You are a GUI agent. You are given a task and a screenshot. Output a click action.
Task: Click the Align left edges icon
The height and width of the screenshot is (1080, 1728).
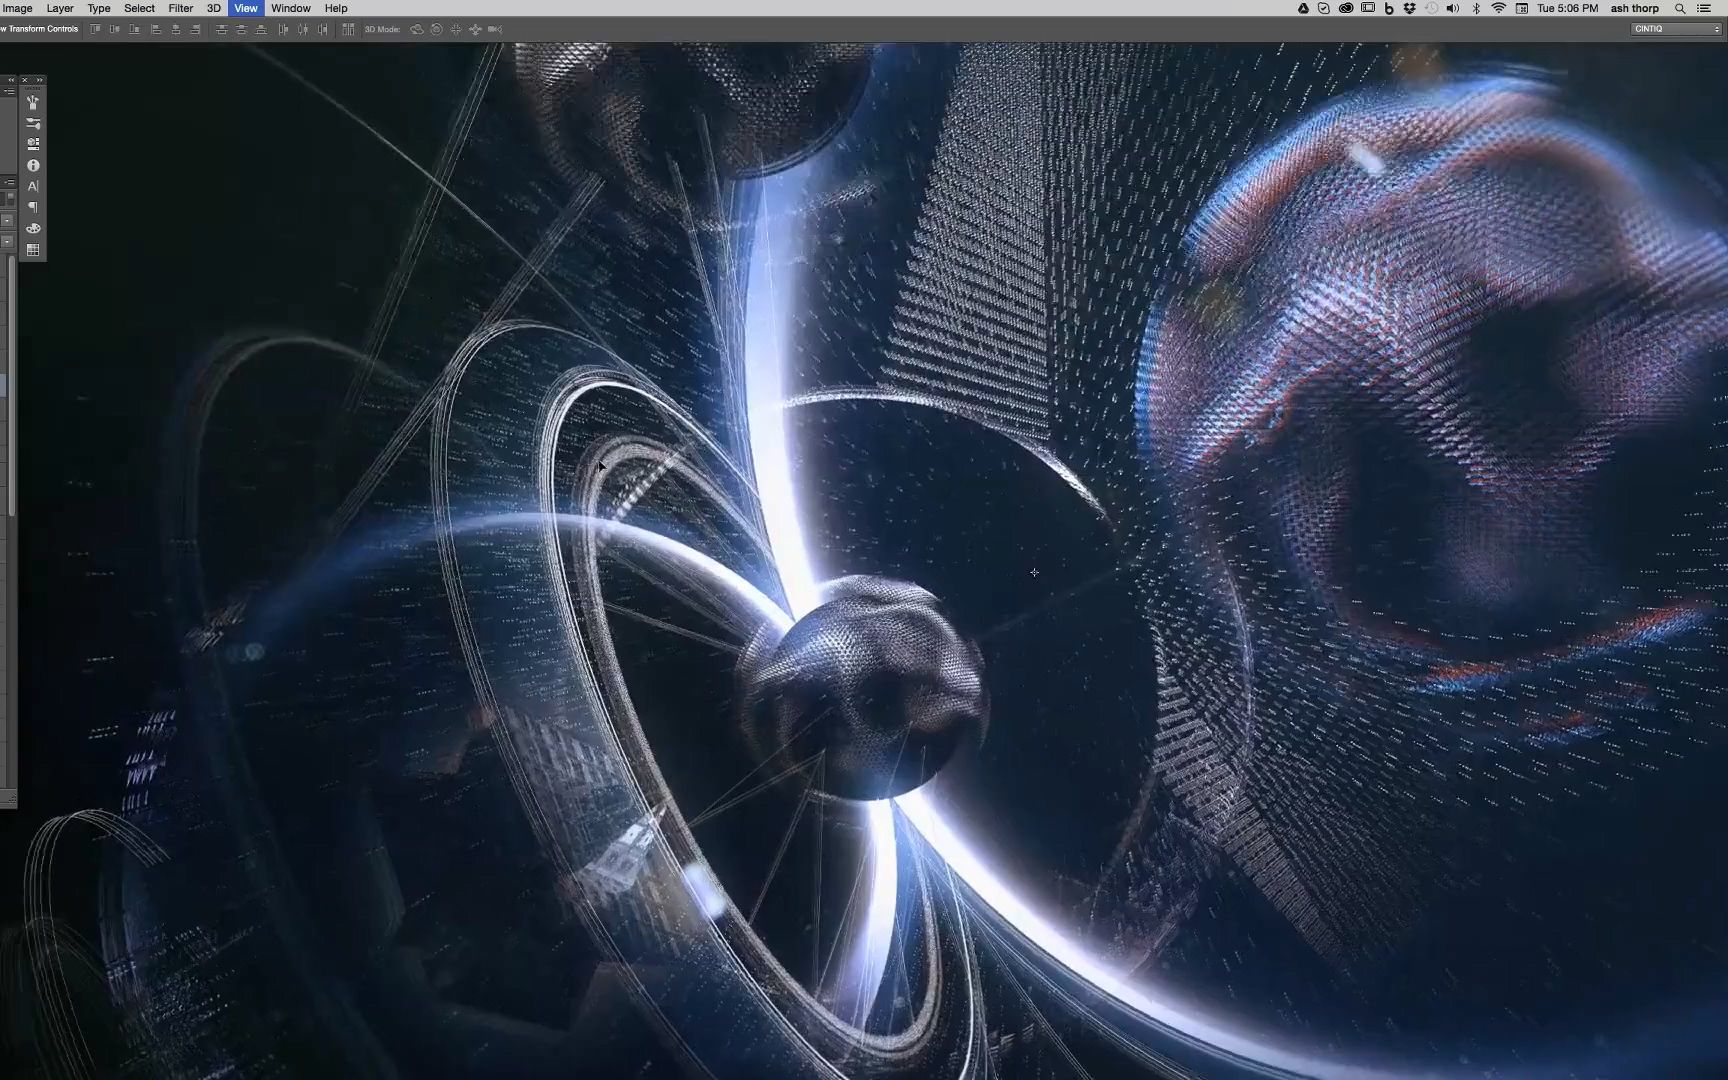(156, 29)
